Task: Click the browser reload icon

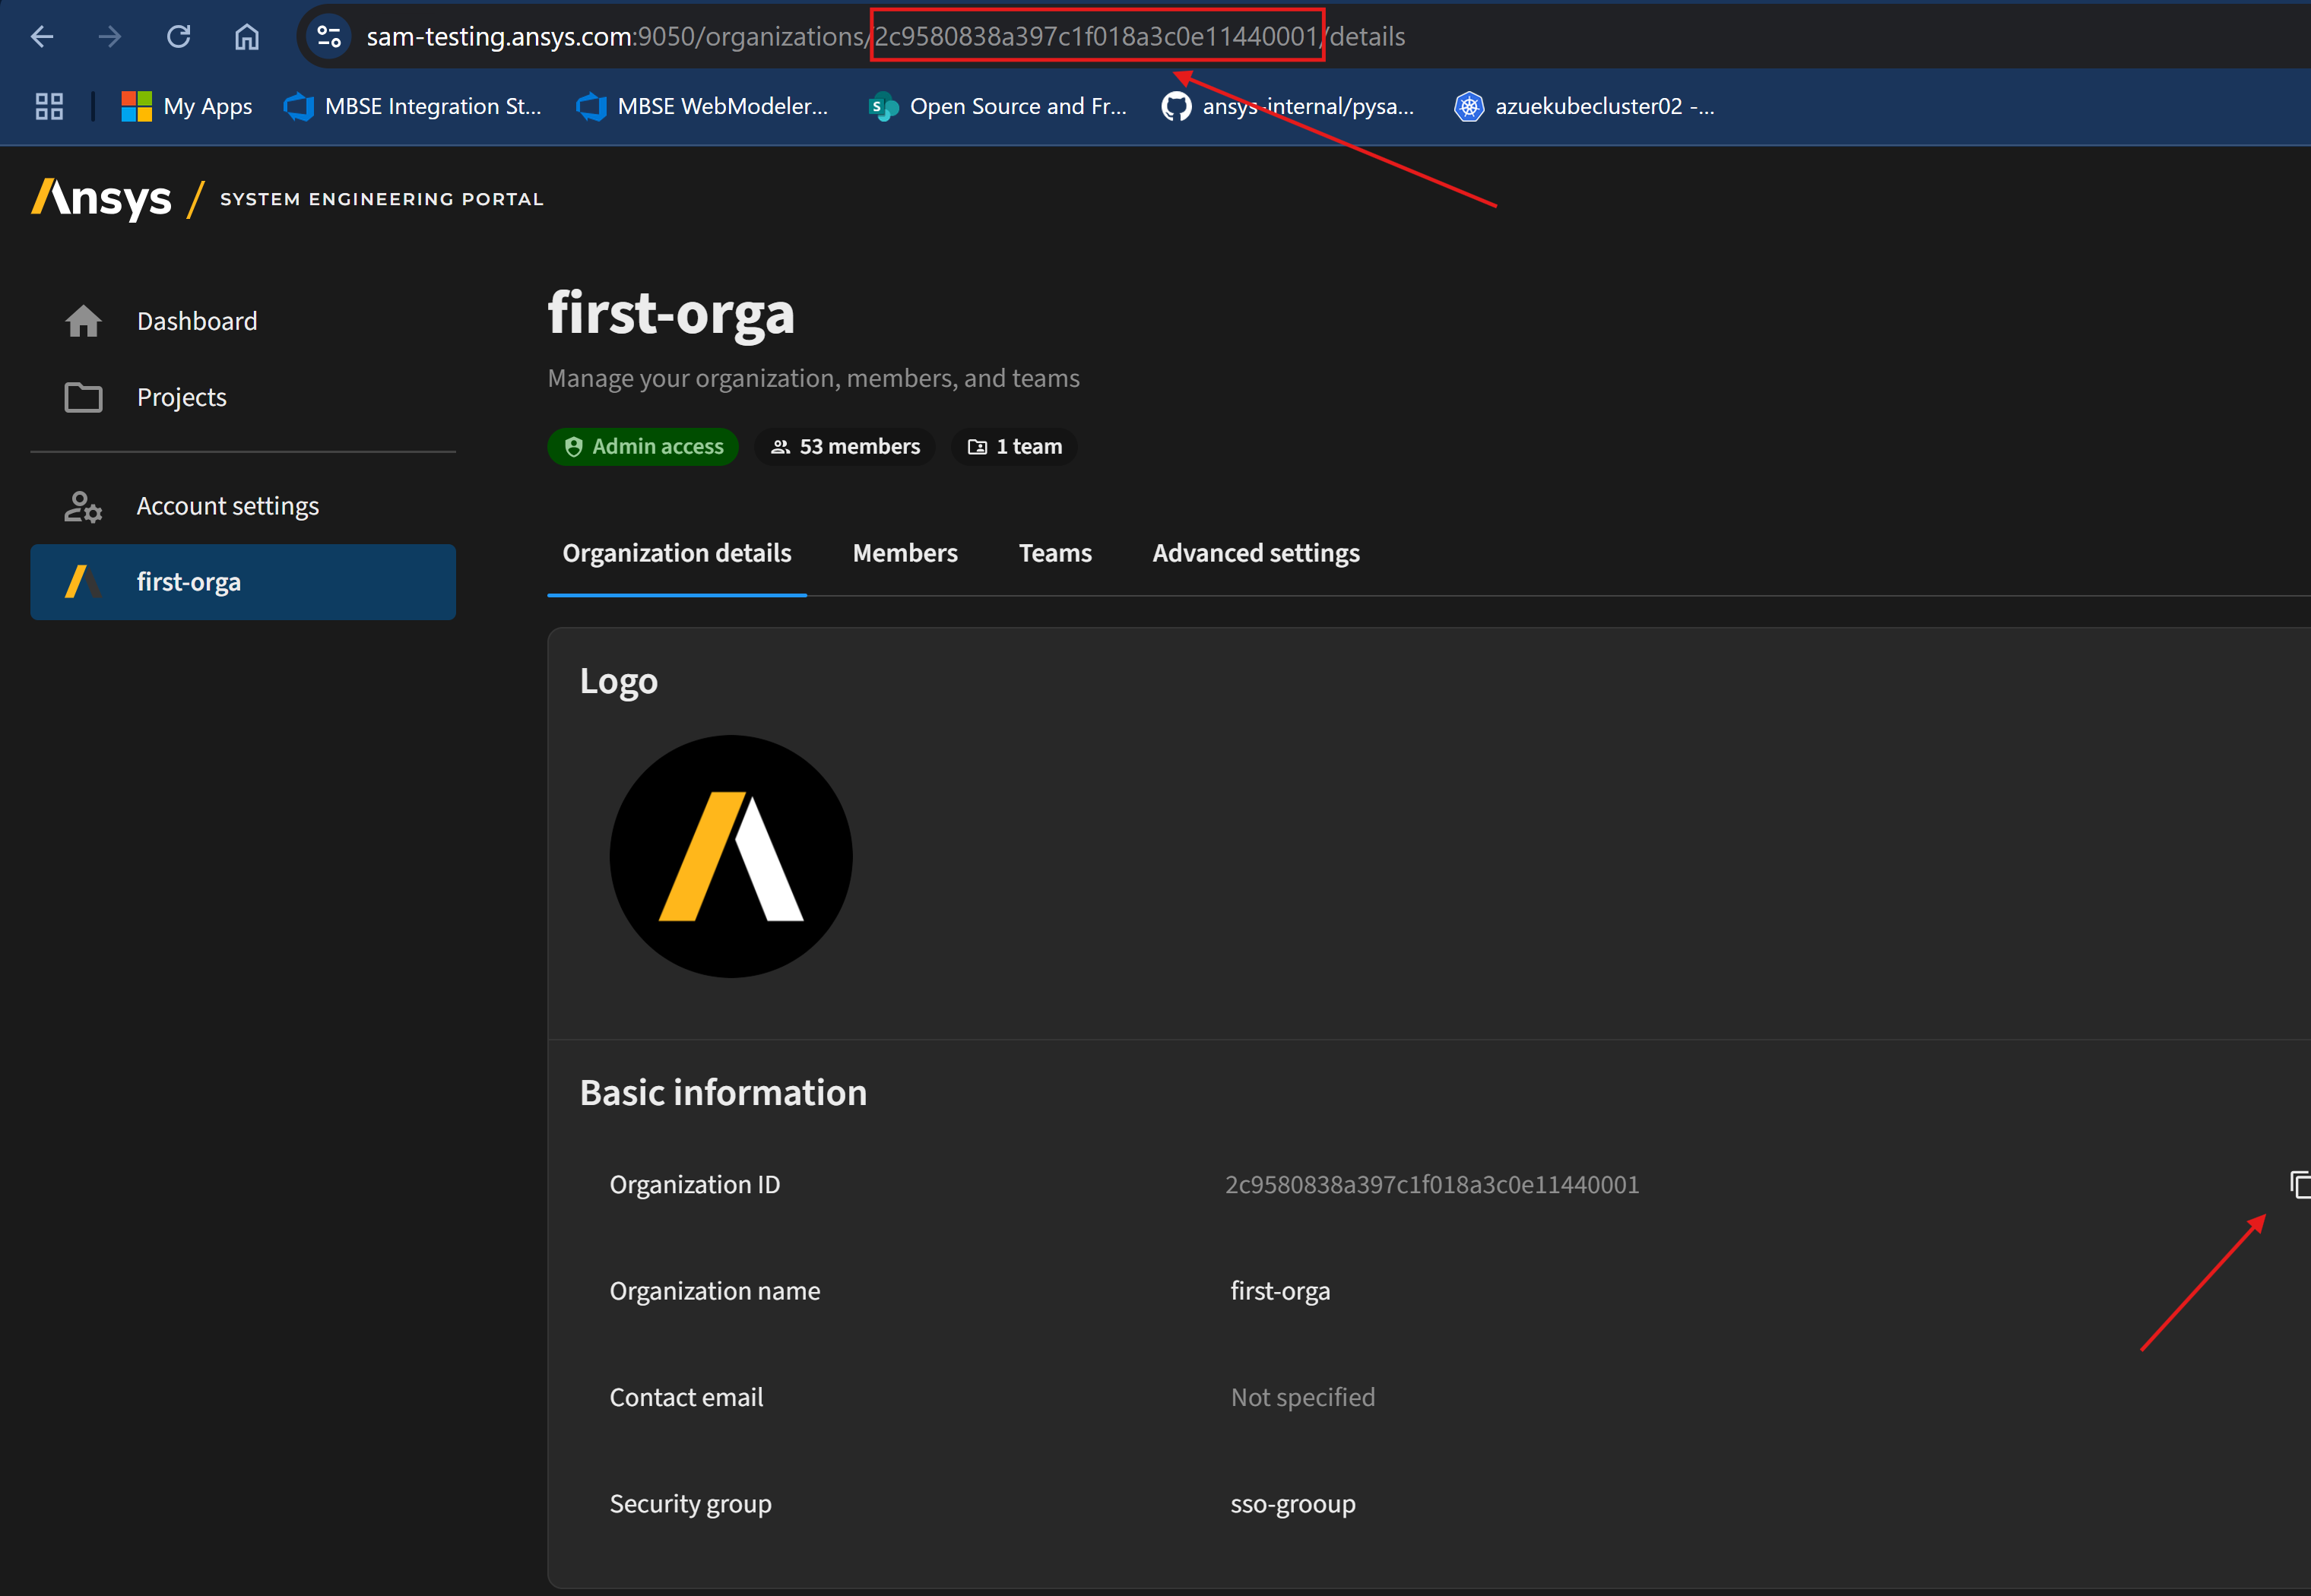Action: 178,37
